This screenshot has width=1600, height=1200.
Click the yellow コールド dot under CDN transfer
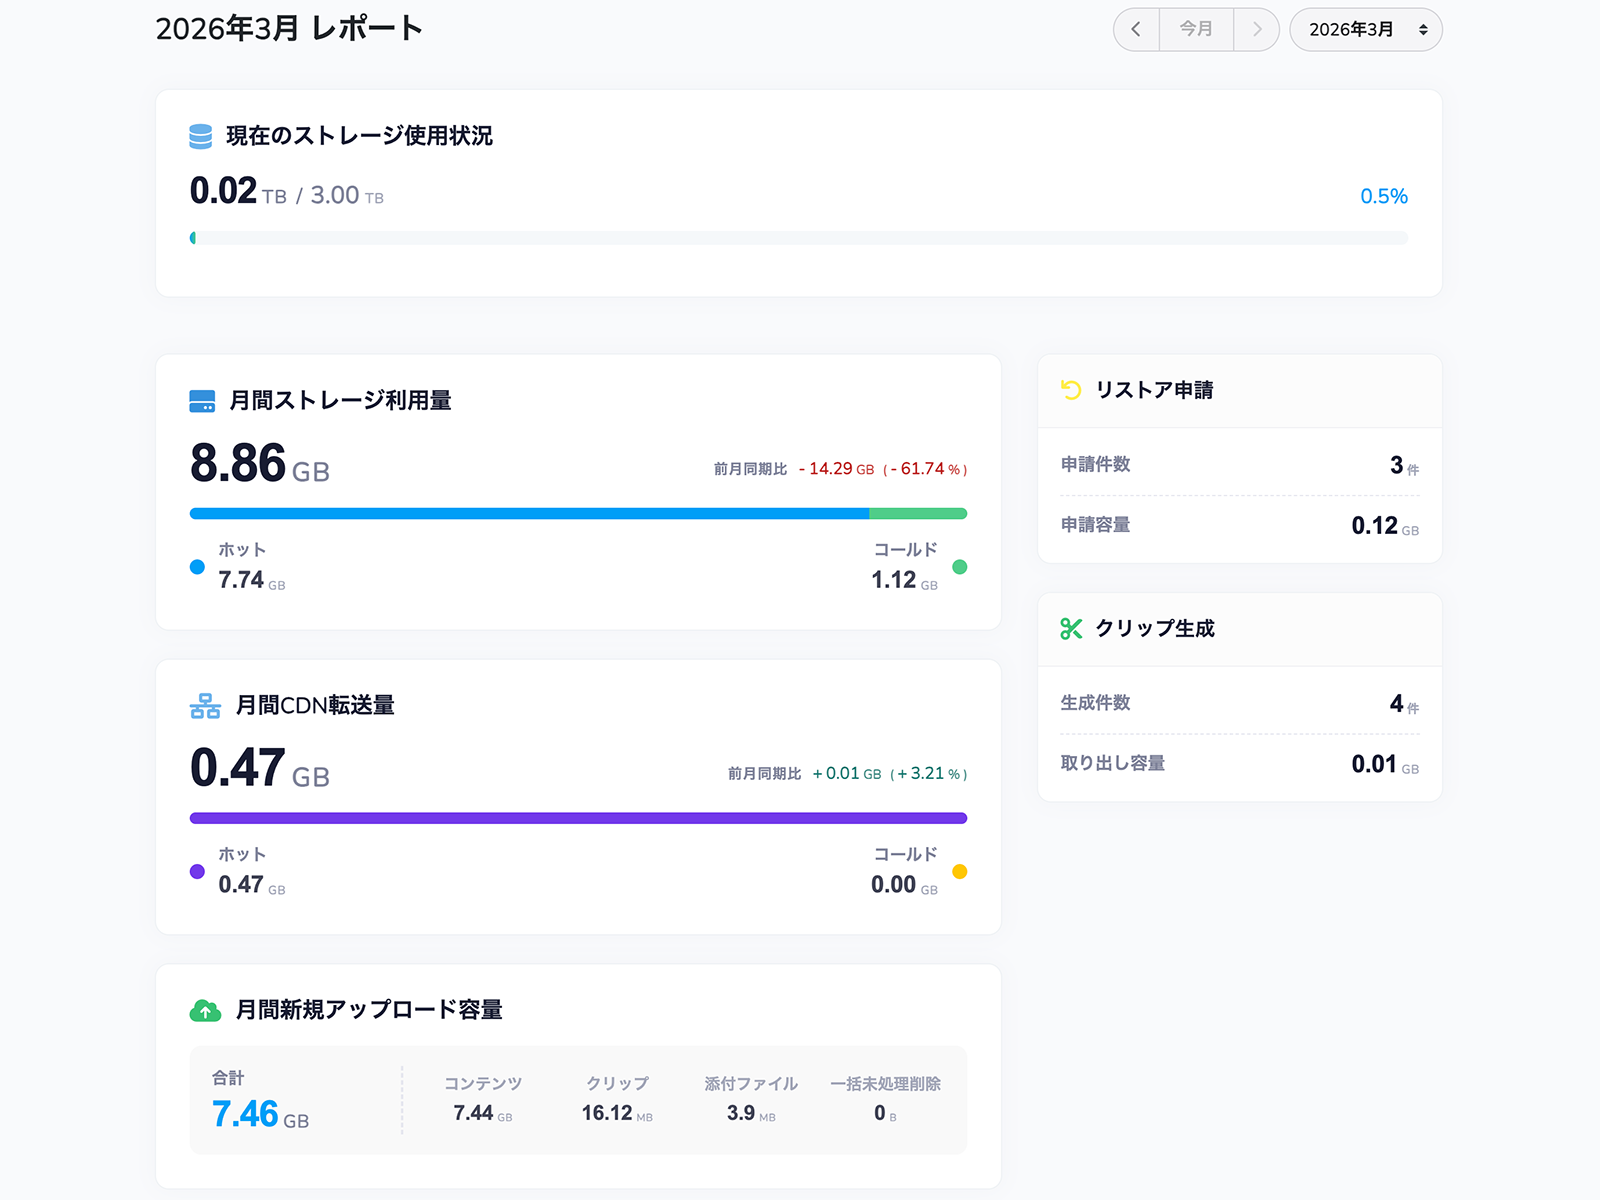point(960,872)
